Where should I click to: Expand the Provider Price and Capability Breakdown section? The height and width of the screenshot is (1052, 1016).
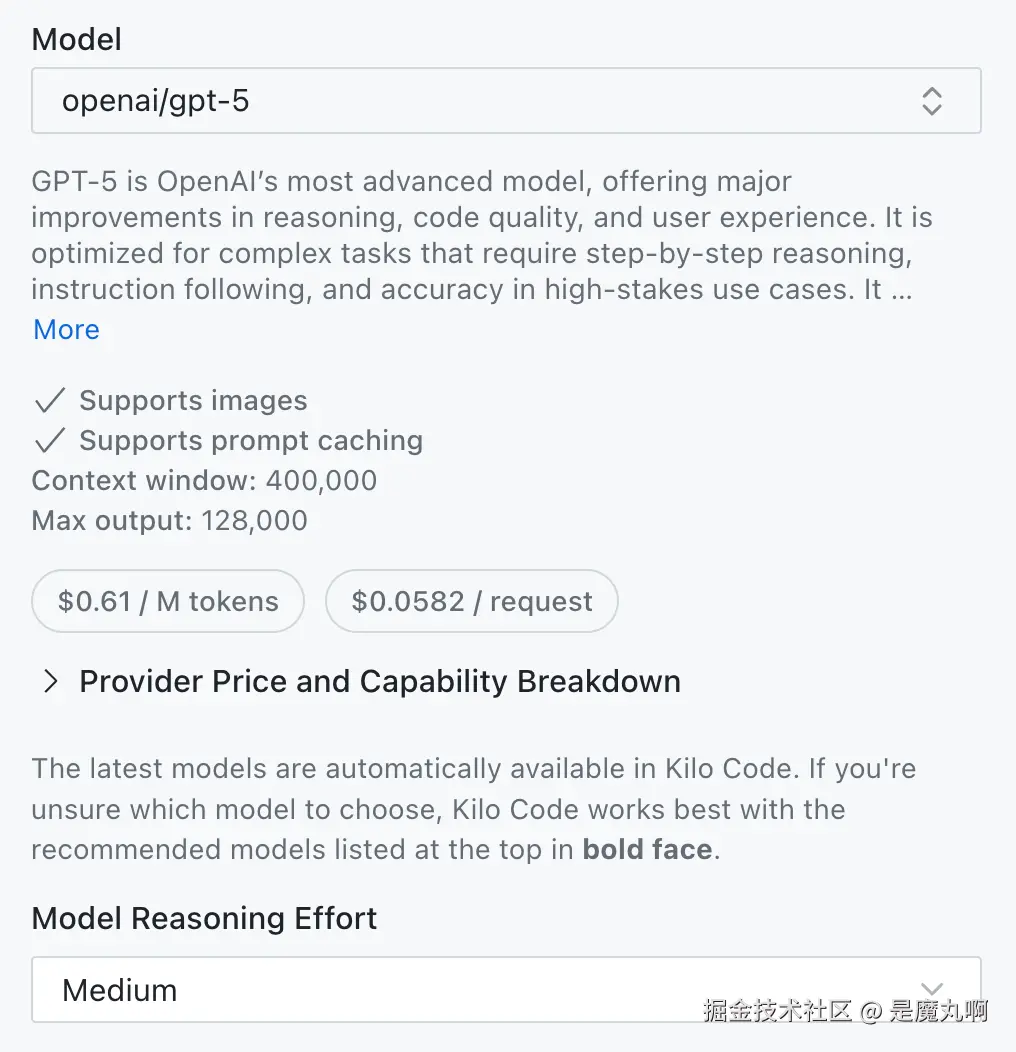click(x=380, y=681)
